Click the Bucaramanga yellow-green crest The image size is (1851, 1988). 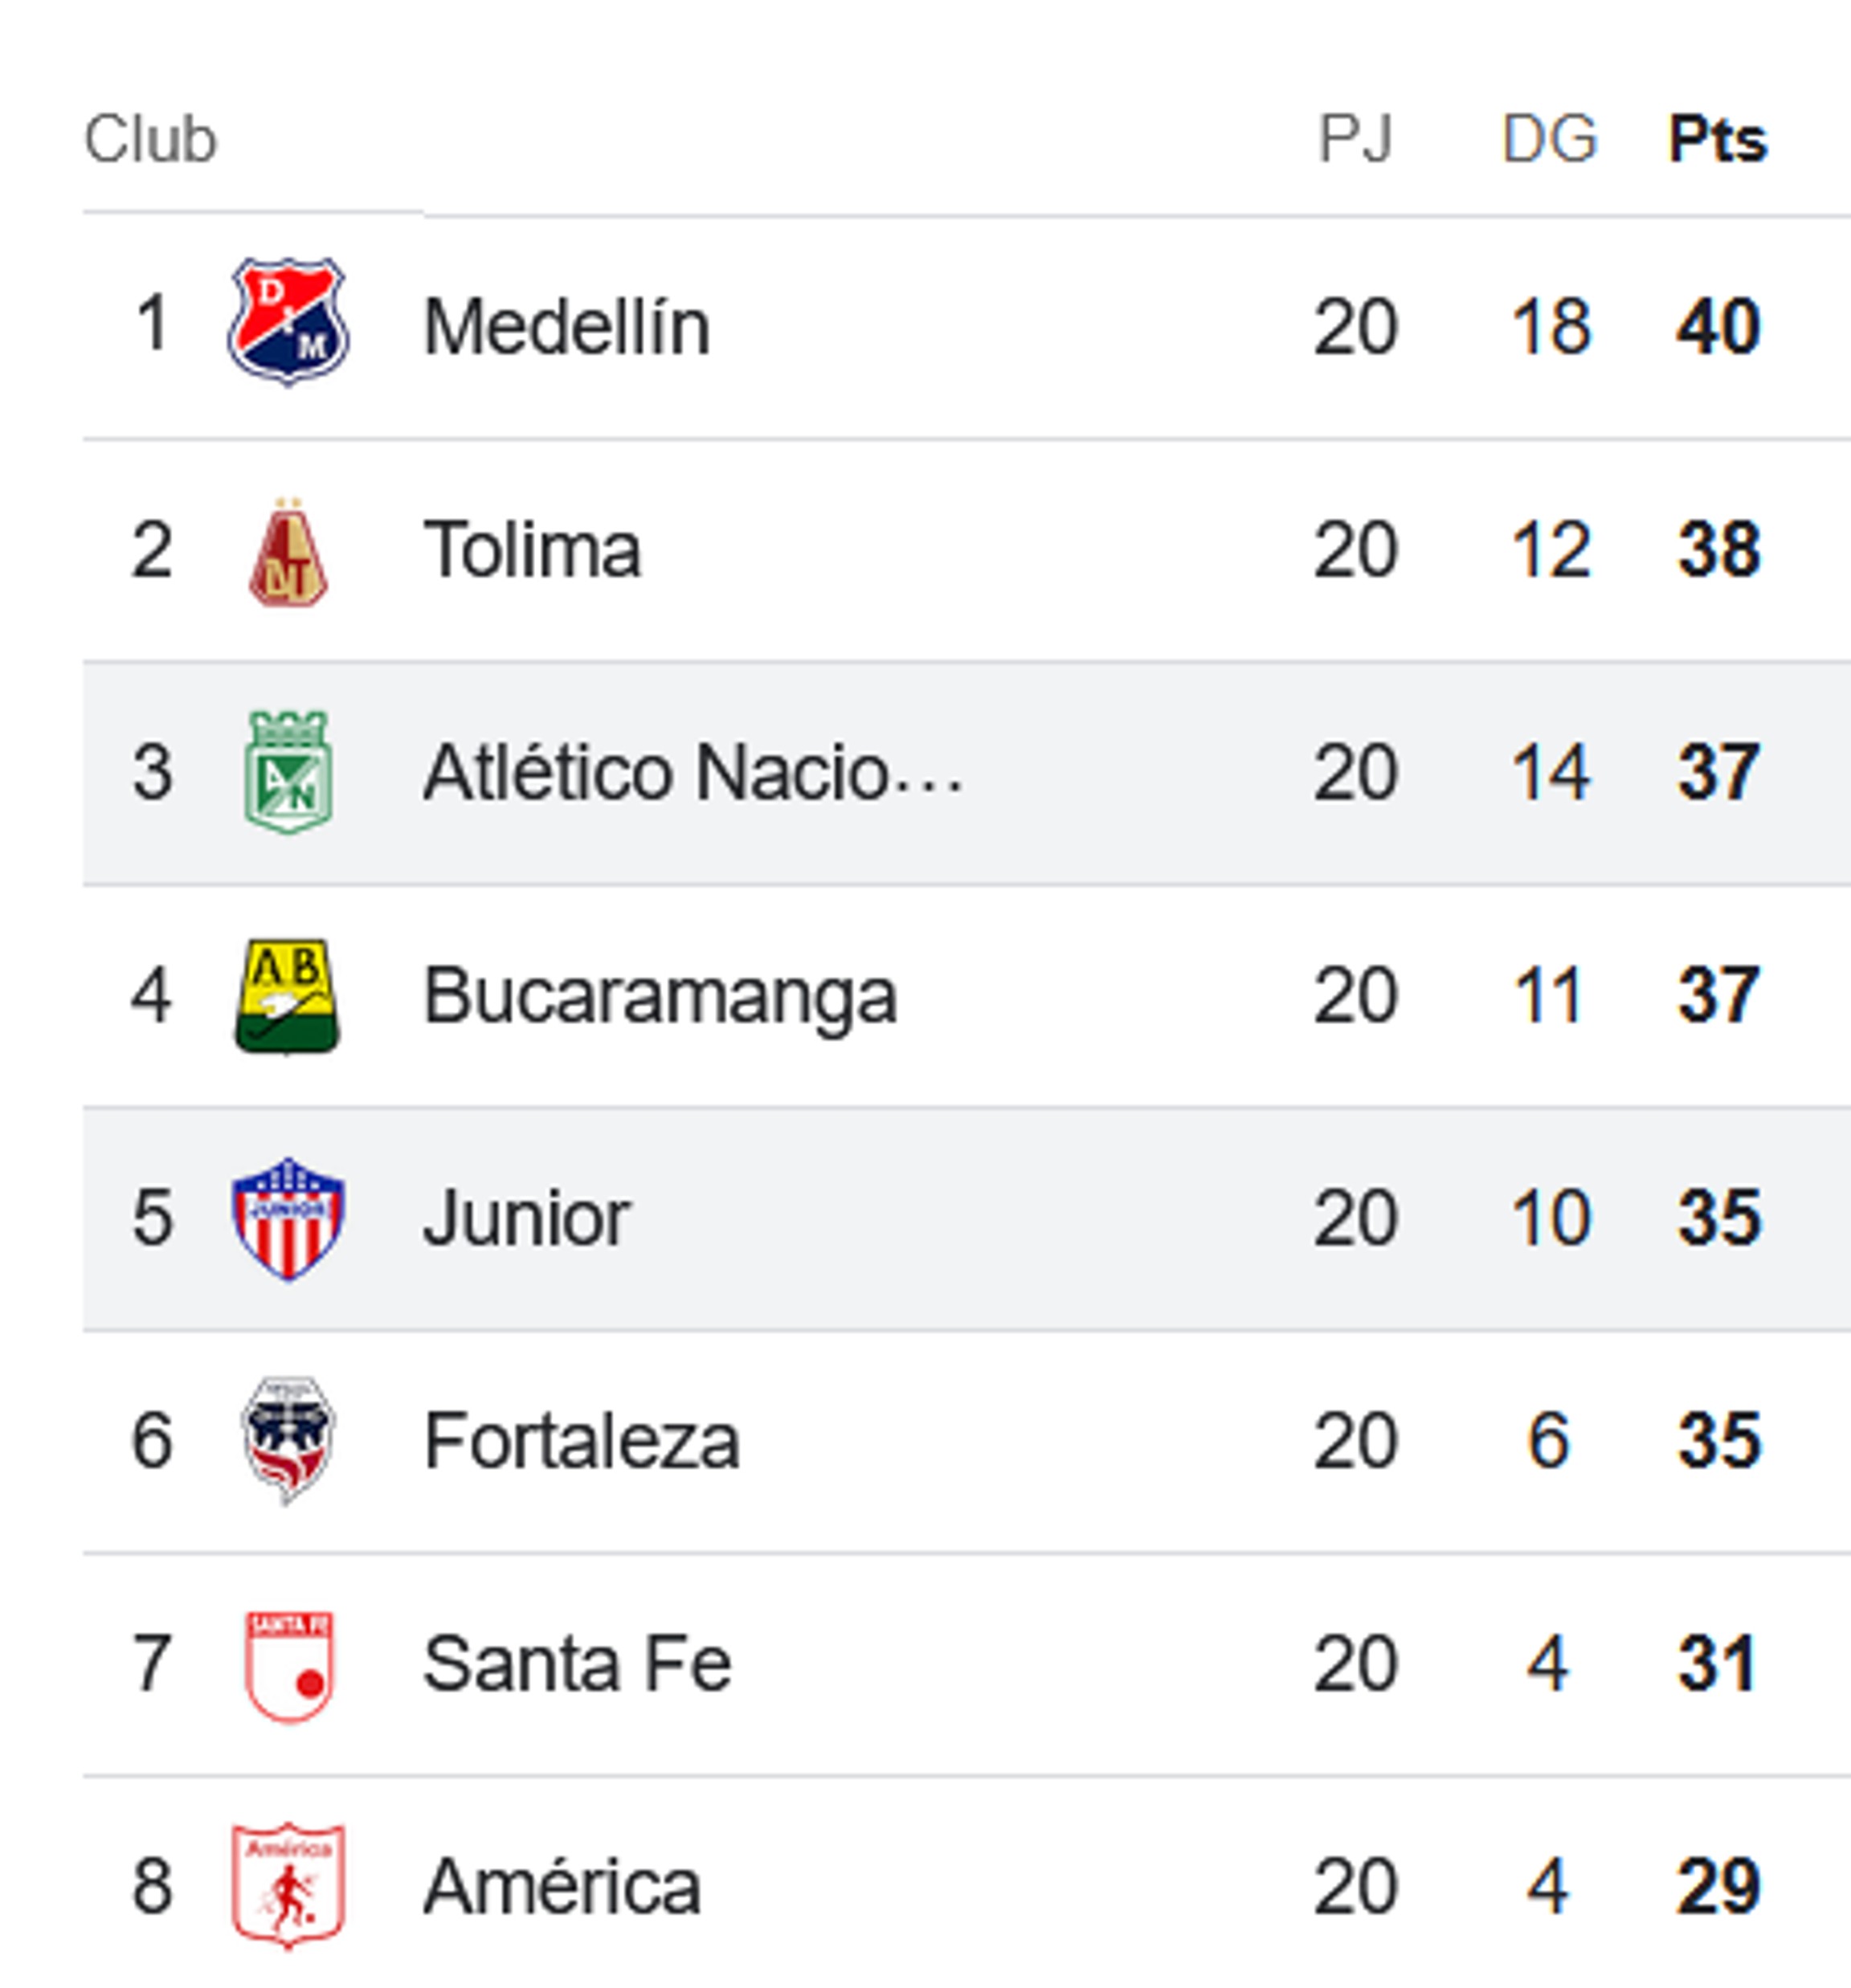pyautogui.click(x=288, y=996)
